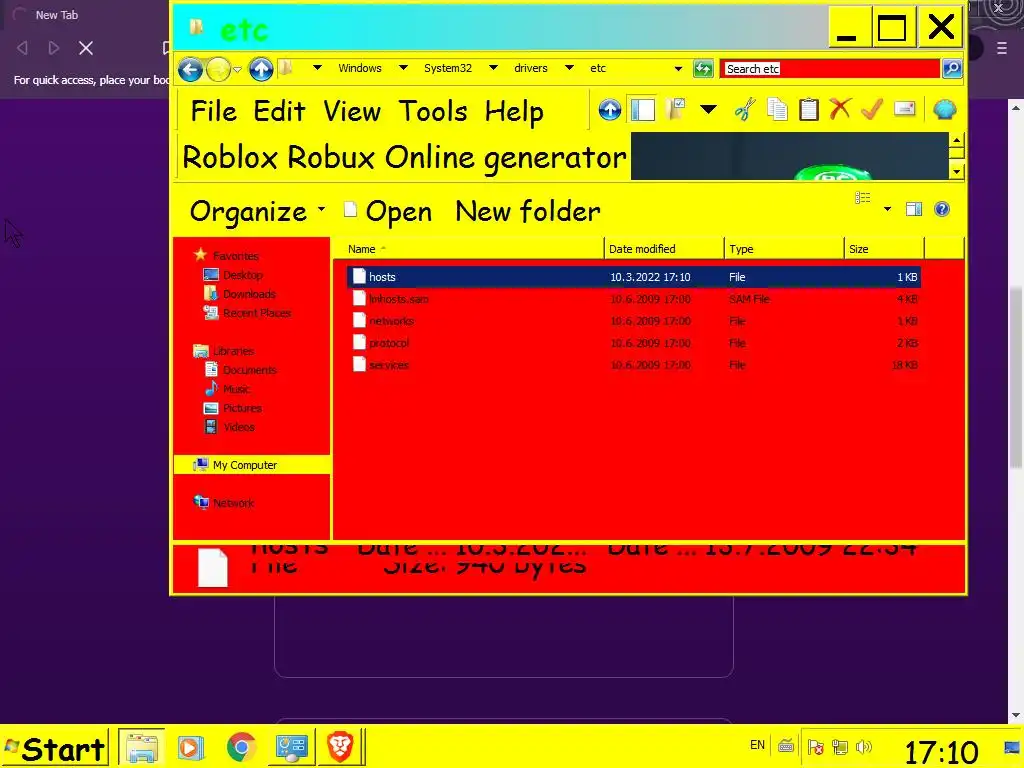
Task: Open the Help menu
Action: (x=514, y=112)
